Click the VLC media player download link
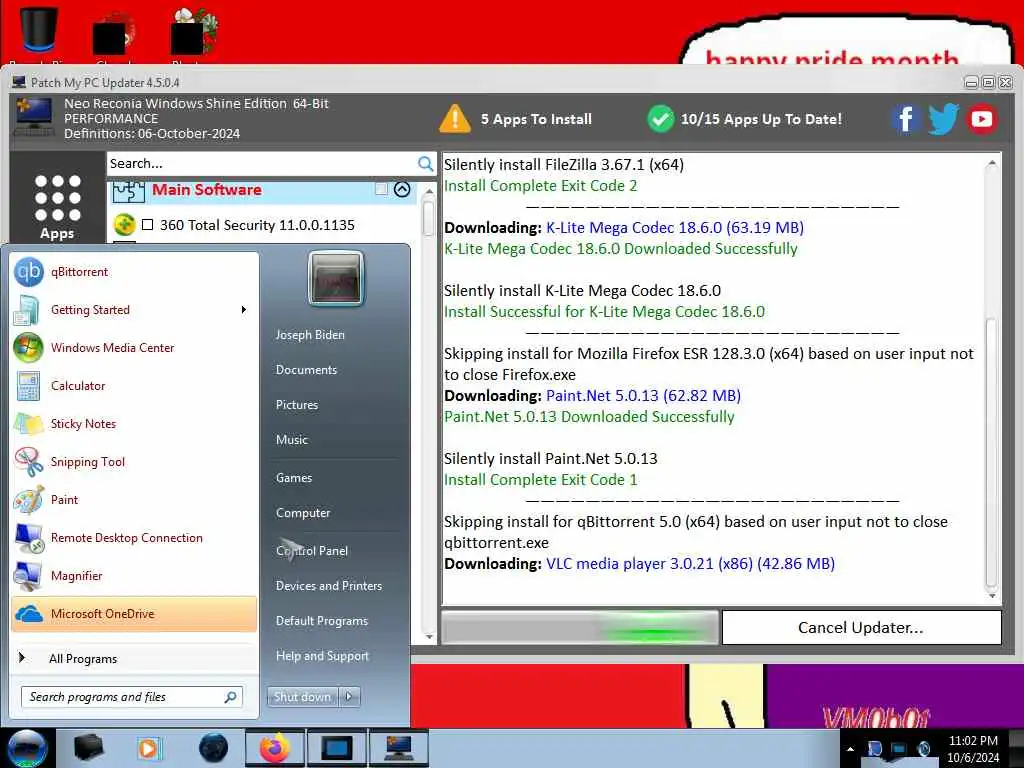This screenshot has width=1024, height=768. point(690,564)
